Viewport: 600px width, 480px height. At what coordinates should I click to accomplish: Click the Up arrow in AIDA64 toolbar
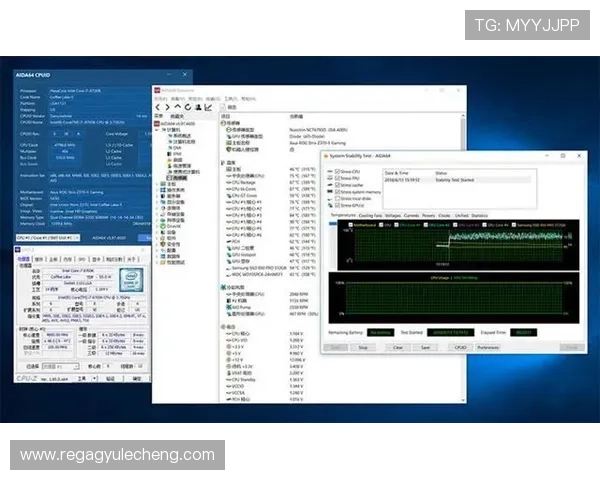[177, 106]
